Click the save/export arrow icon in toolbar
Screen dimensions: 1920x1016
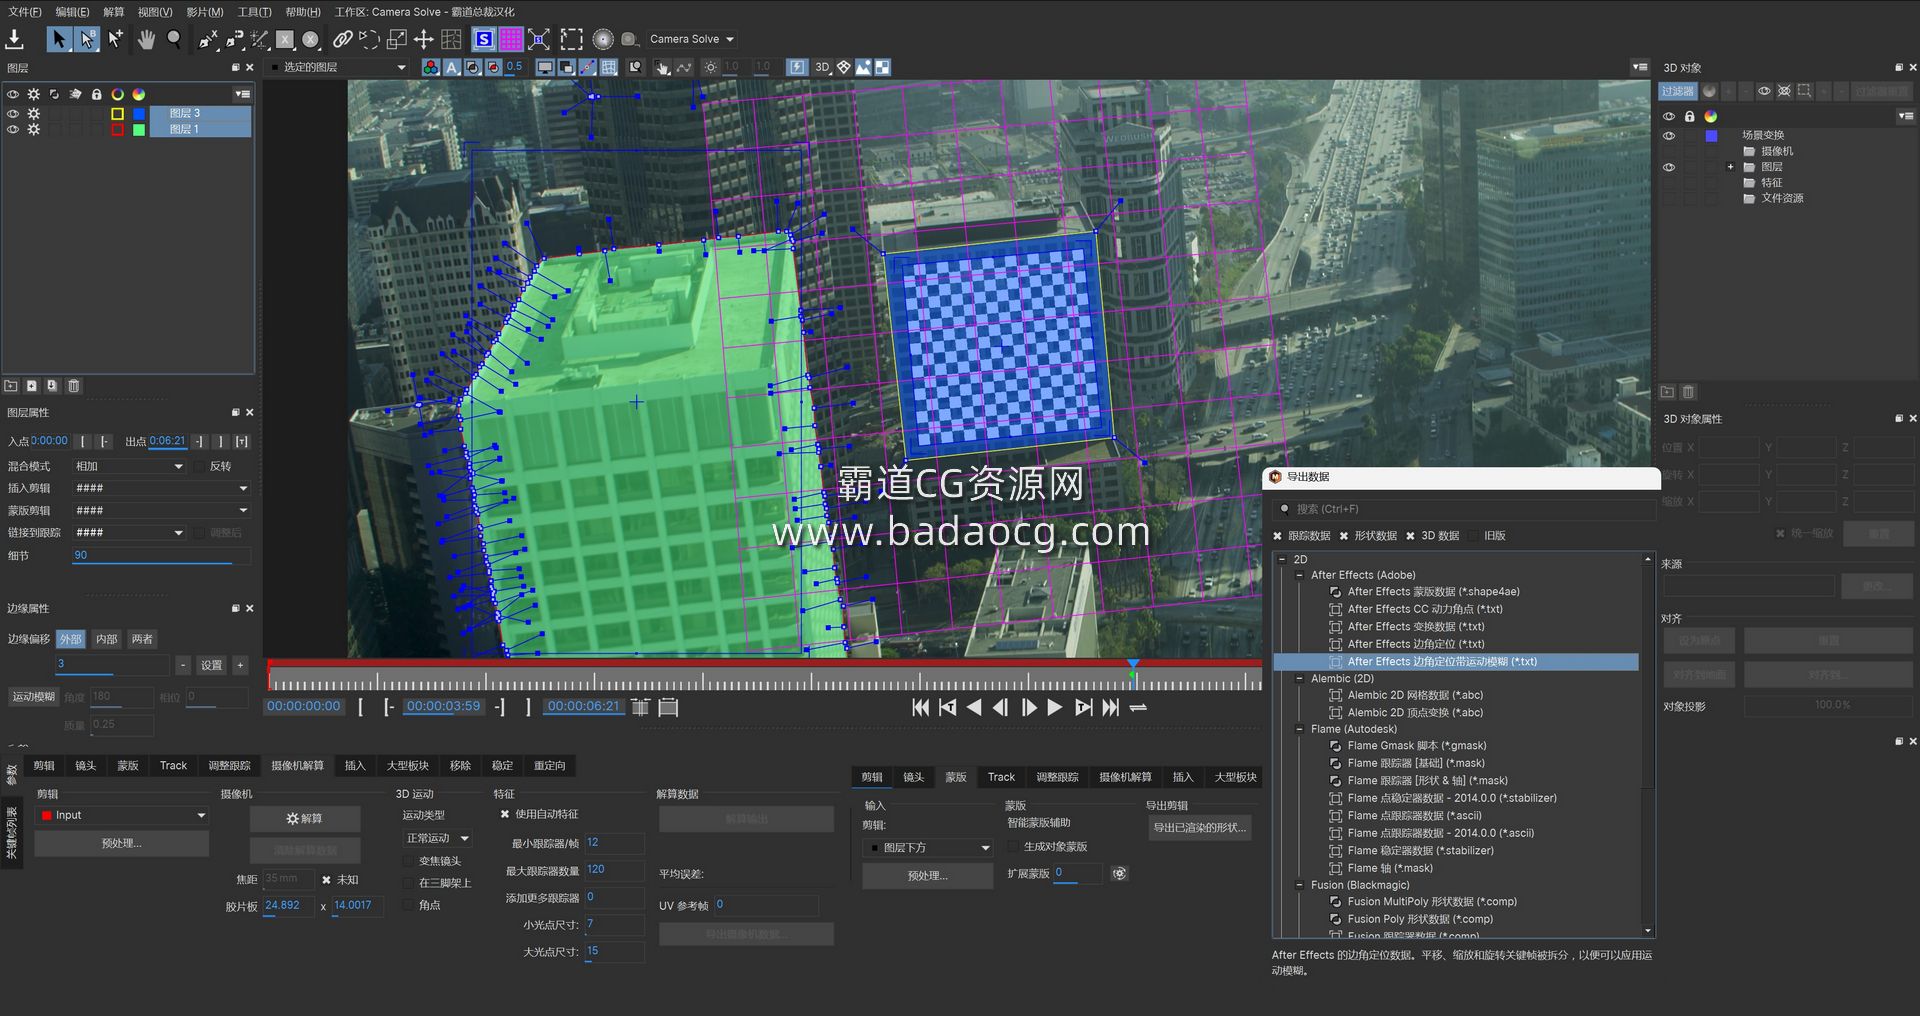[15, 39]
